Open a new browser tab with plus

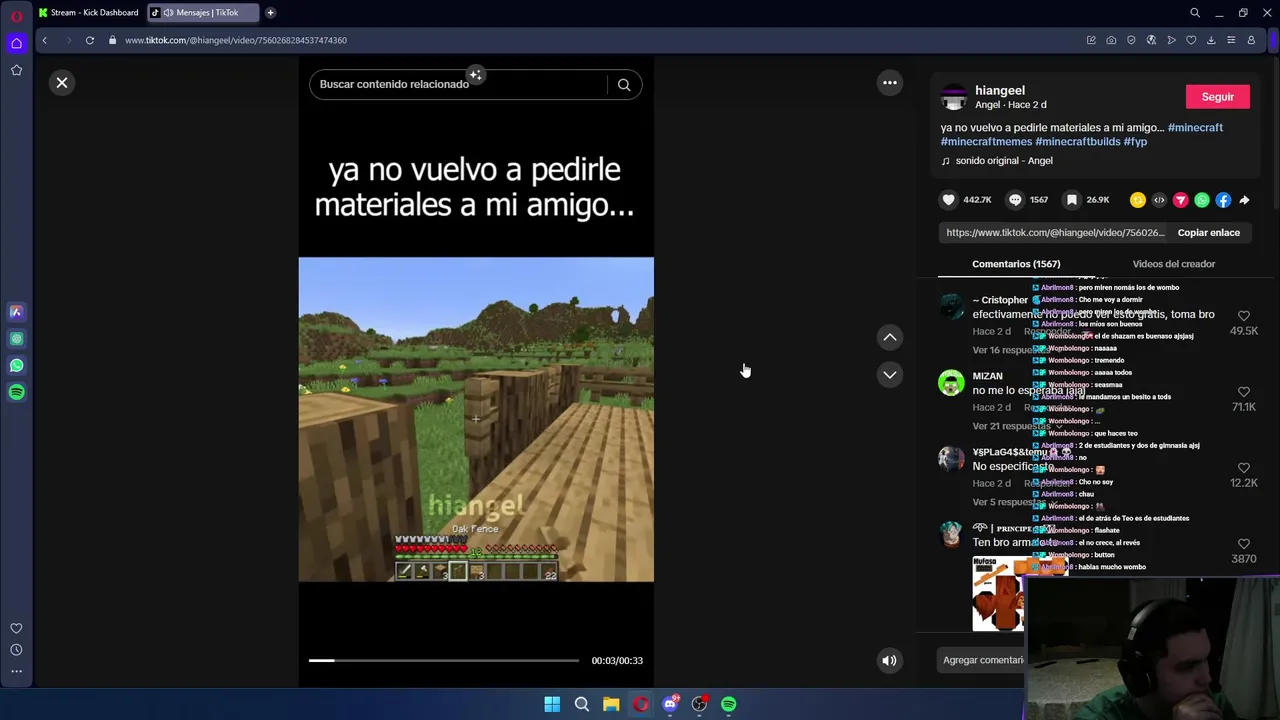(270, 13)
